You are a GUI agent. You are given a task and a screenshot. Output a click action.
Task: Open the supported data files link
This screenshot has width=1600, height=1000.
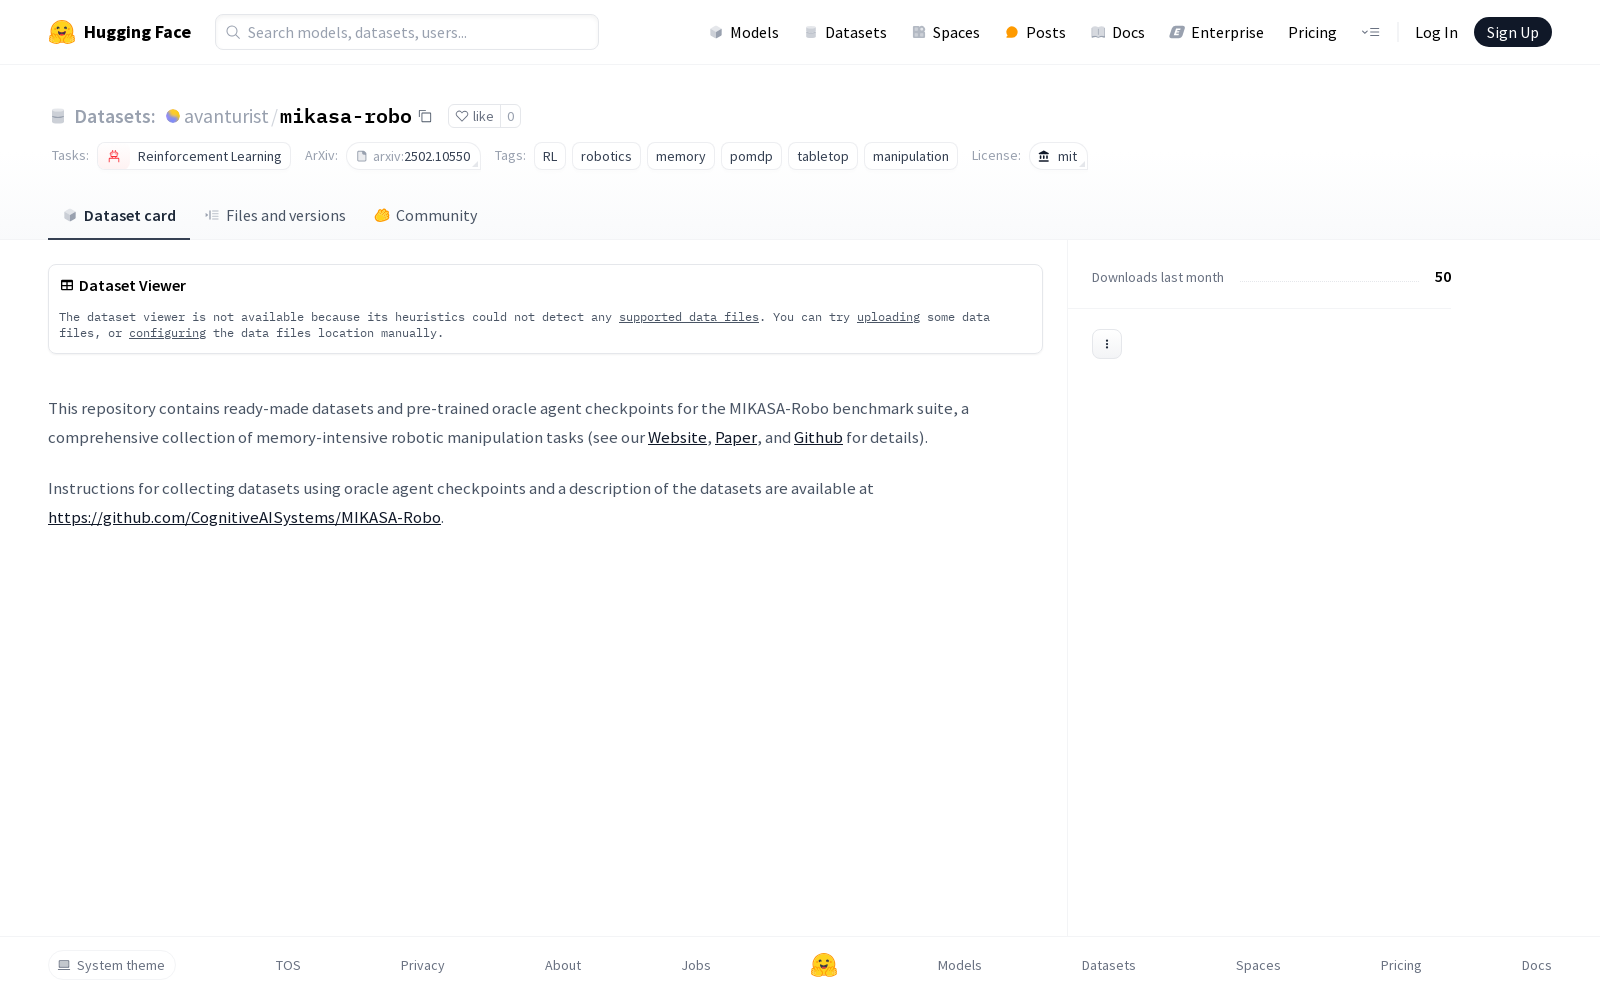point(689,317)
